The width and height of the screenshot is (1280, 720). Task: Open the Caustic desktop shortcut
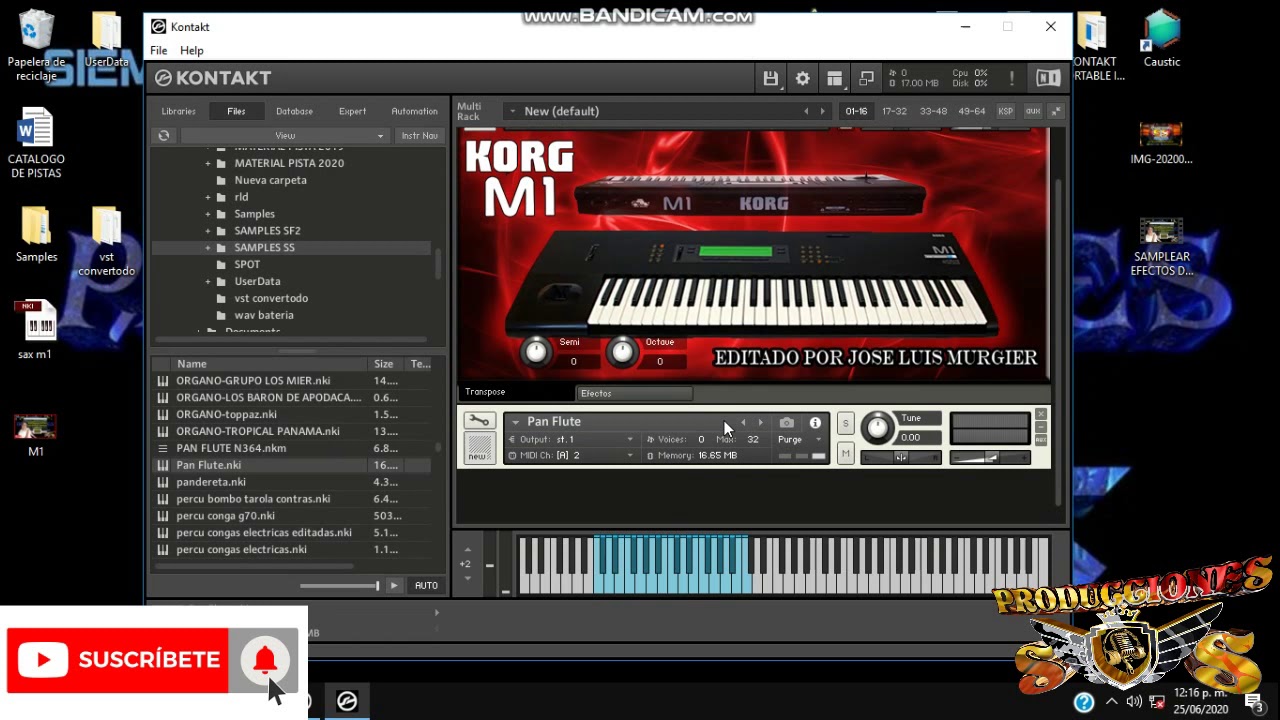point(1161,39)
